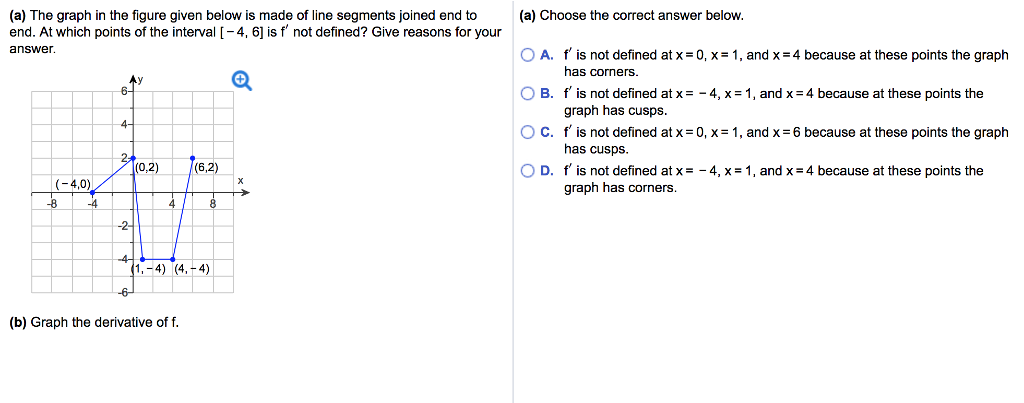The image size is (1024, 403).
Task: Click option B text about cusps at x=-4
Action: pos(773,101)
